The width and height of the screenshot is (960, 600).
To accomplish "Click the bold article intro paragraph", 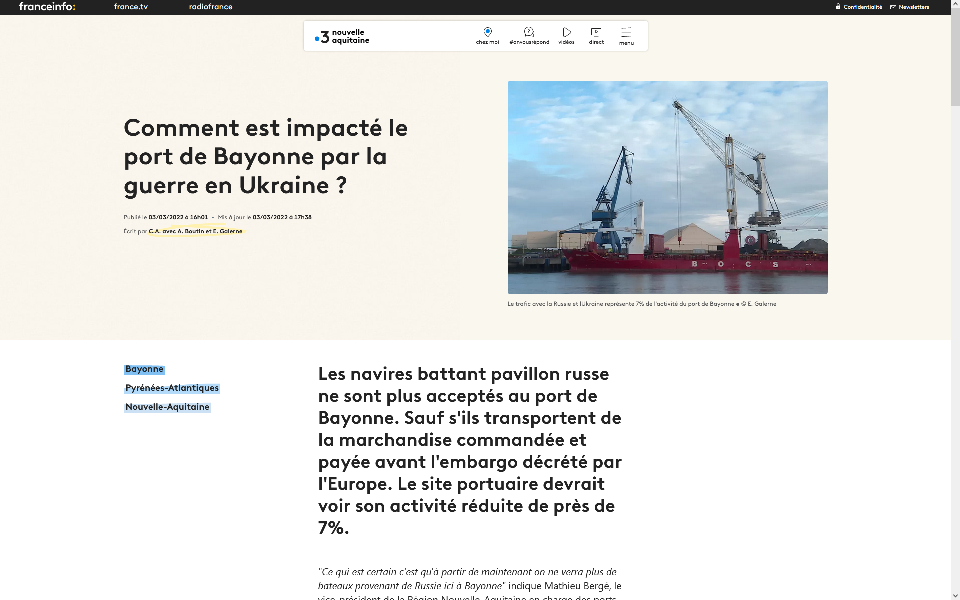I will point(469,450).
